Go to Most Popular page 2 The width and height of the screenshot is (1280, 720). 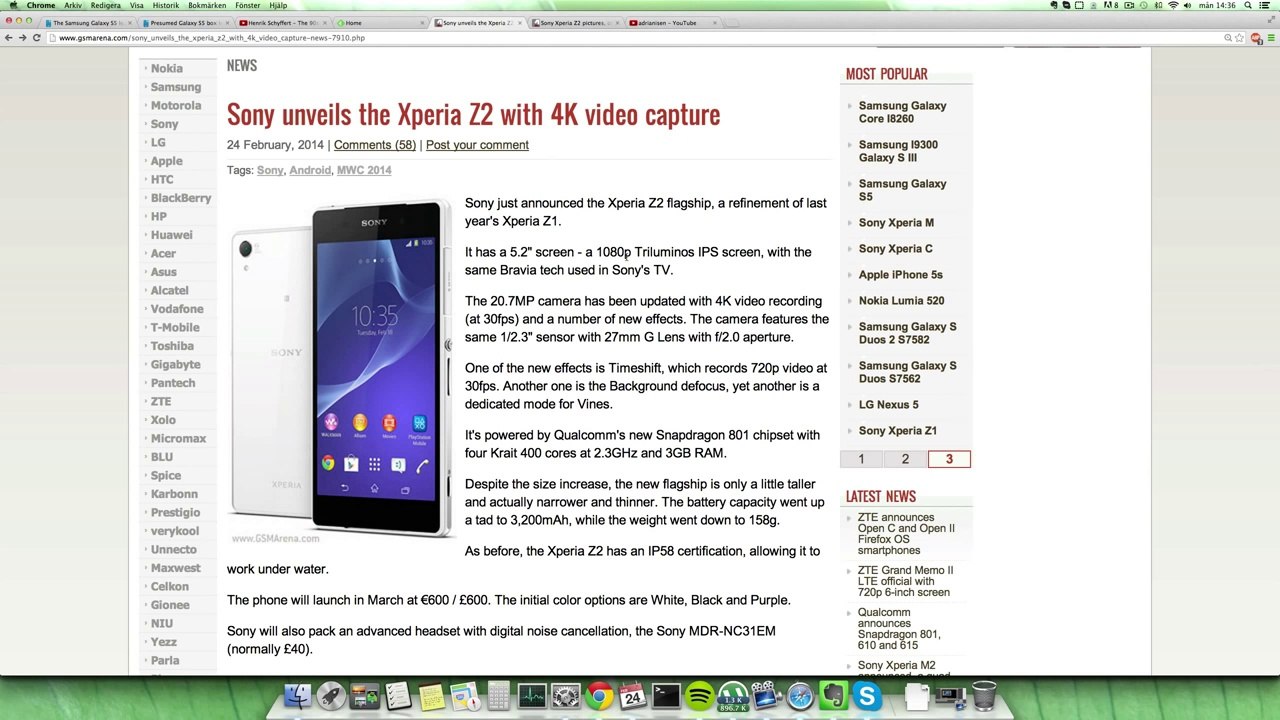(x=905, y=459)
